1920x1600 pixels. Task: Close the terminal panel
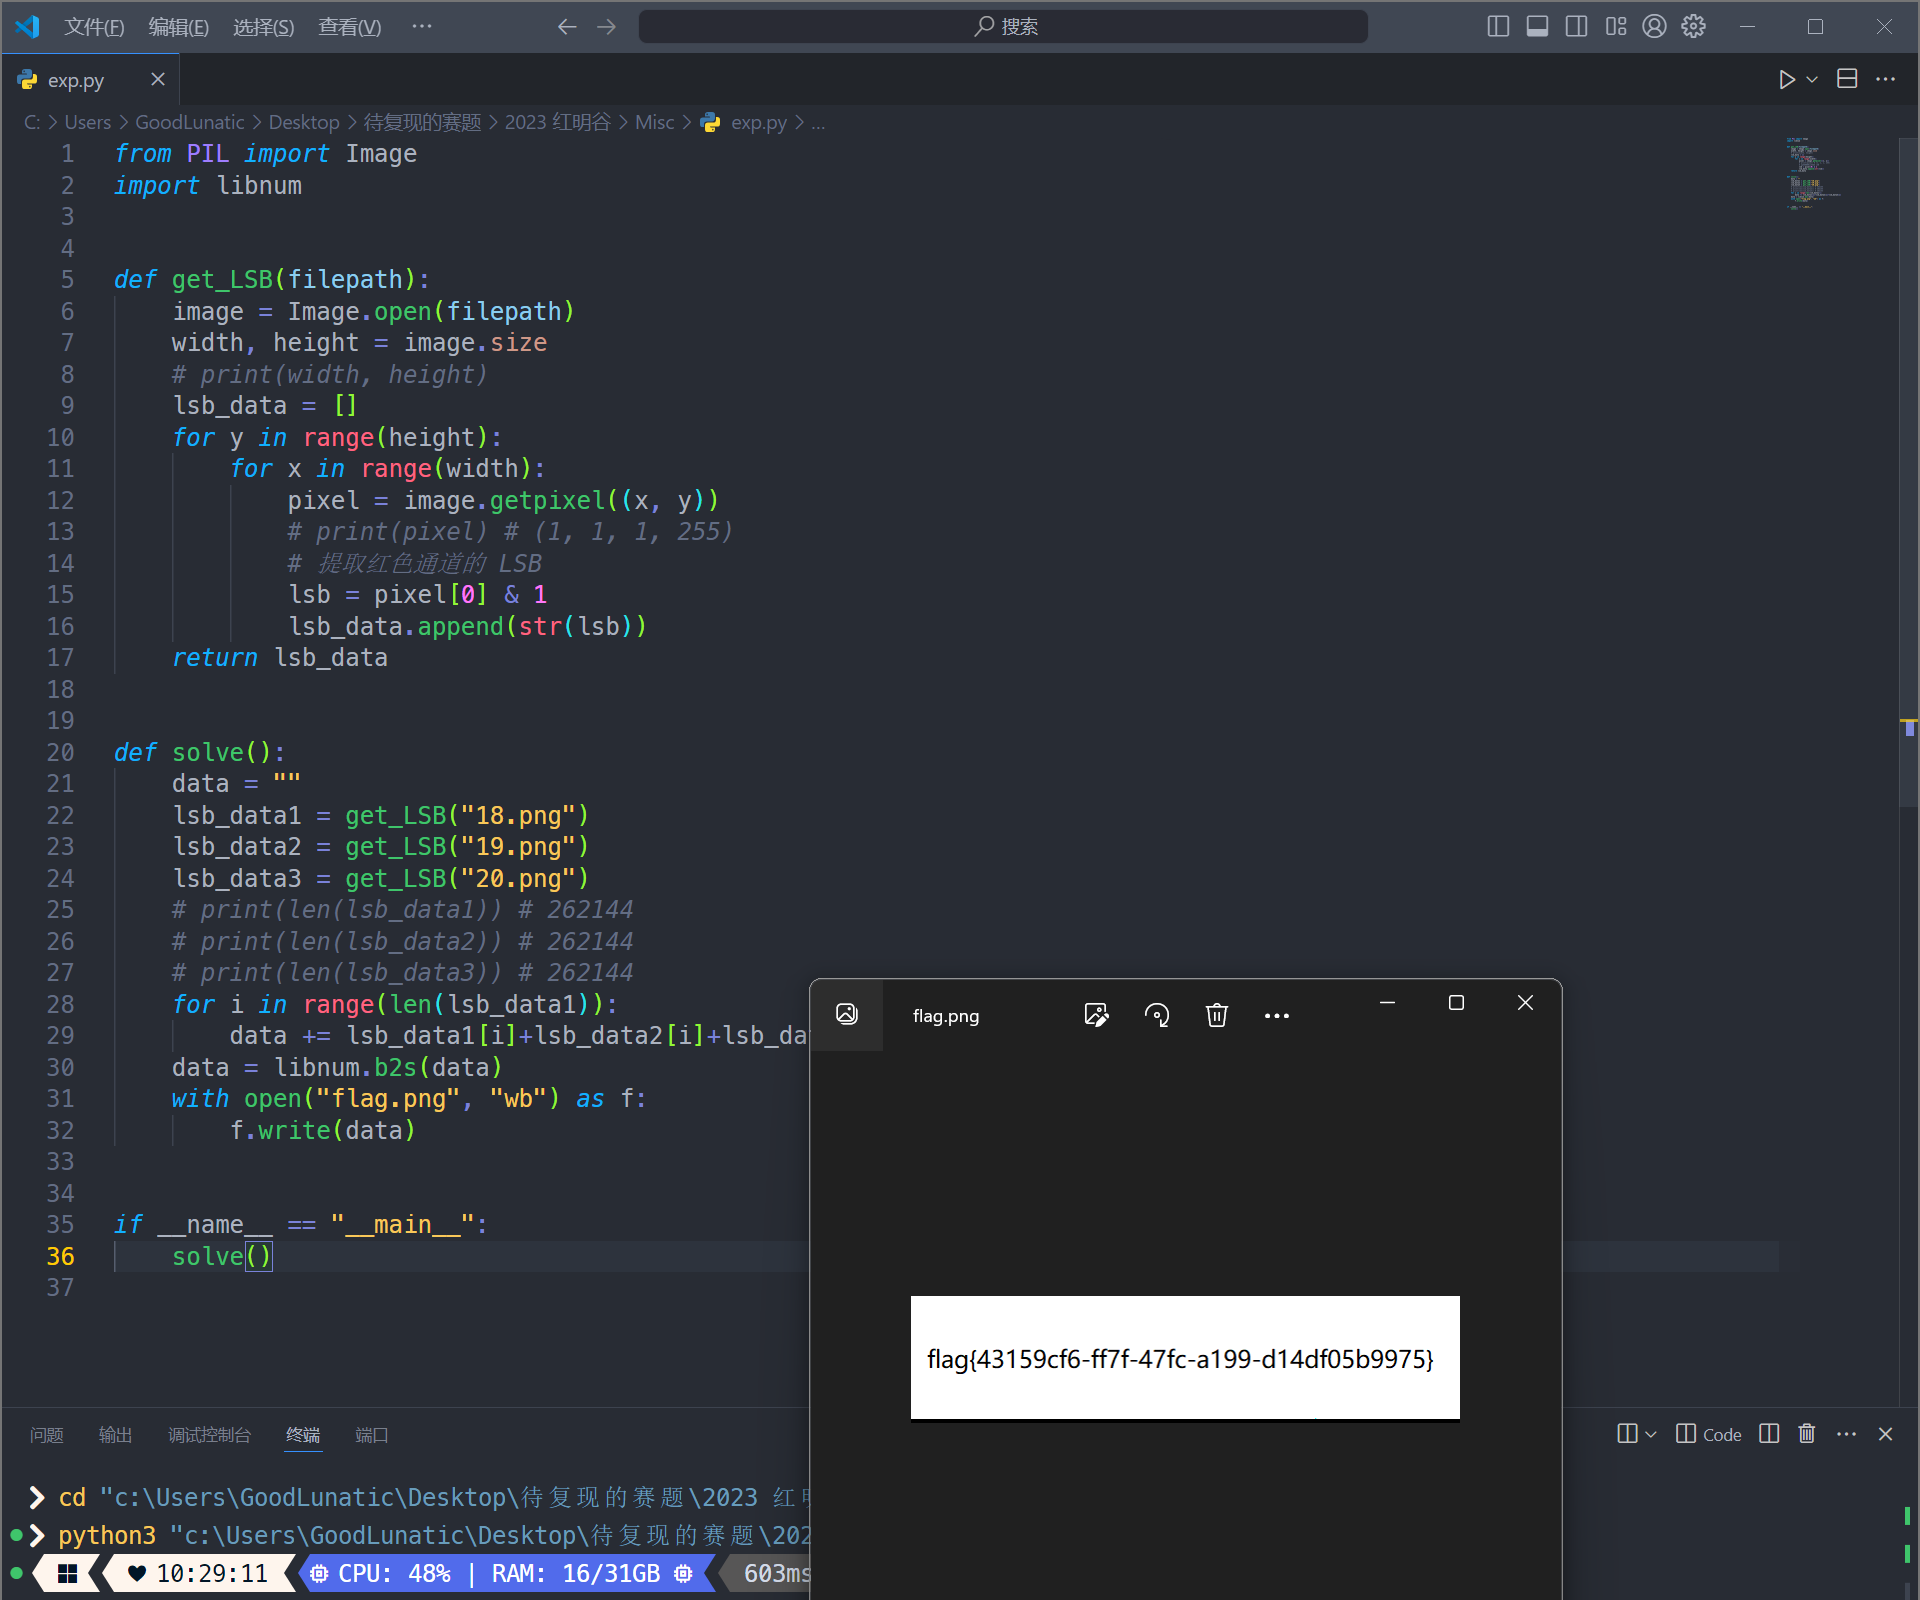coord(1885,1434)
